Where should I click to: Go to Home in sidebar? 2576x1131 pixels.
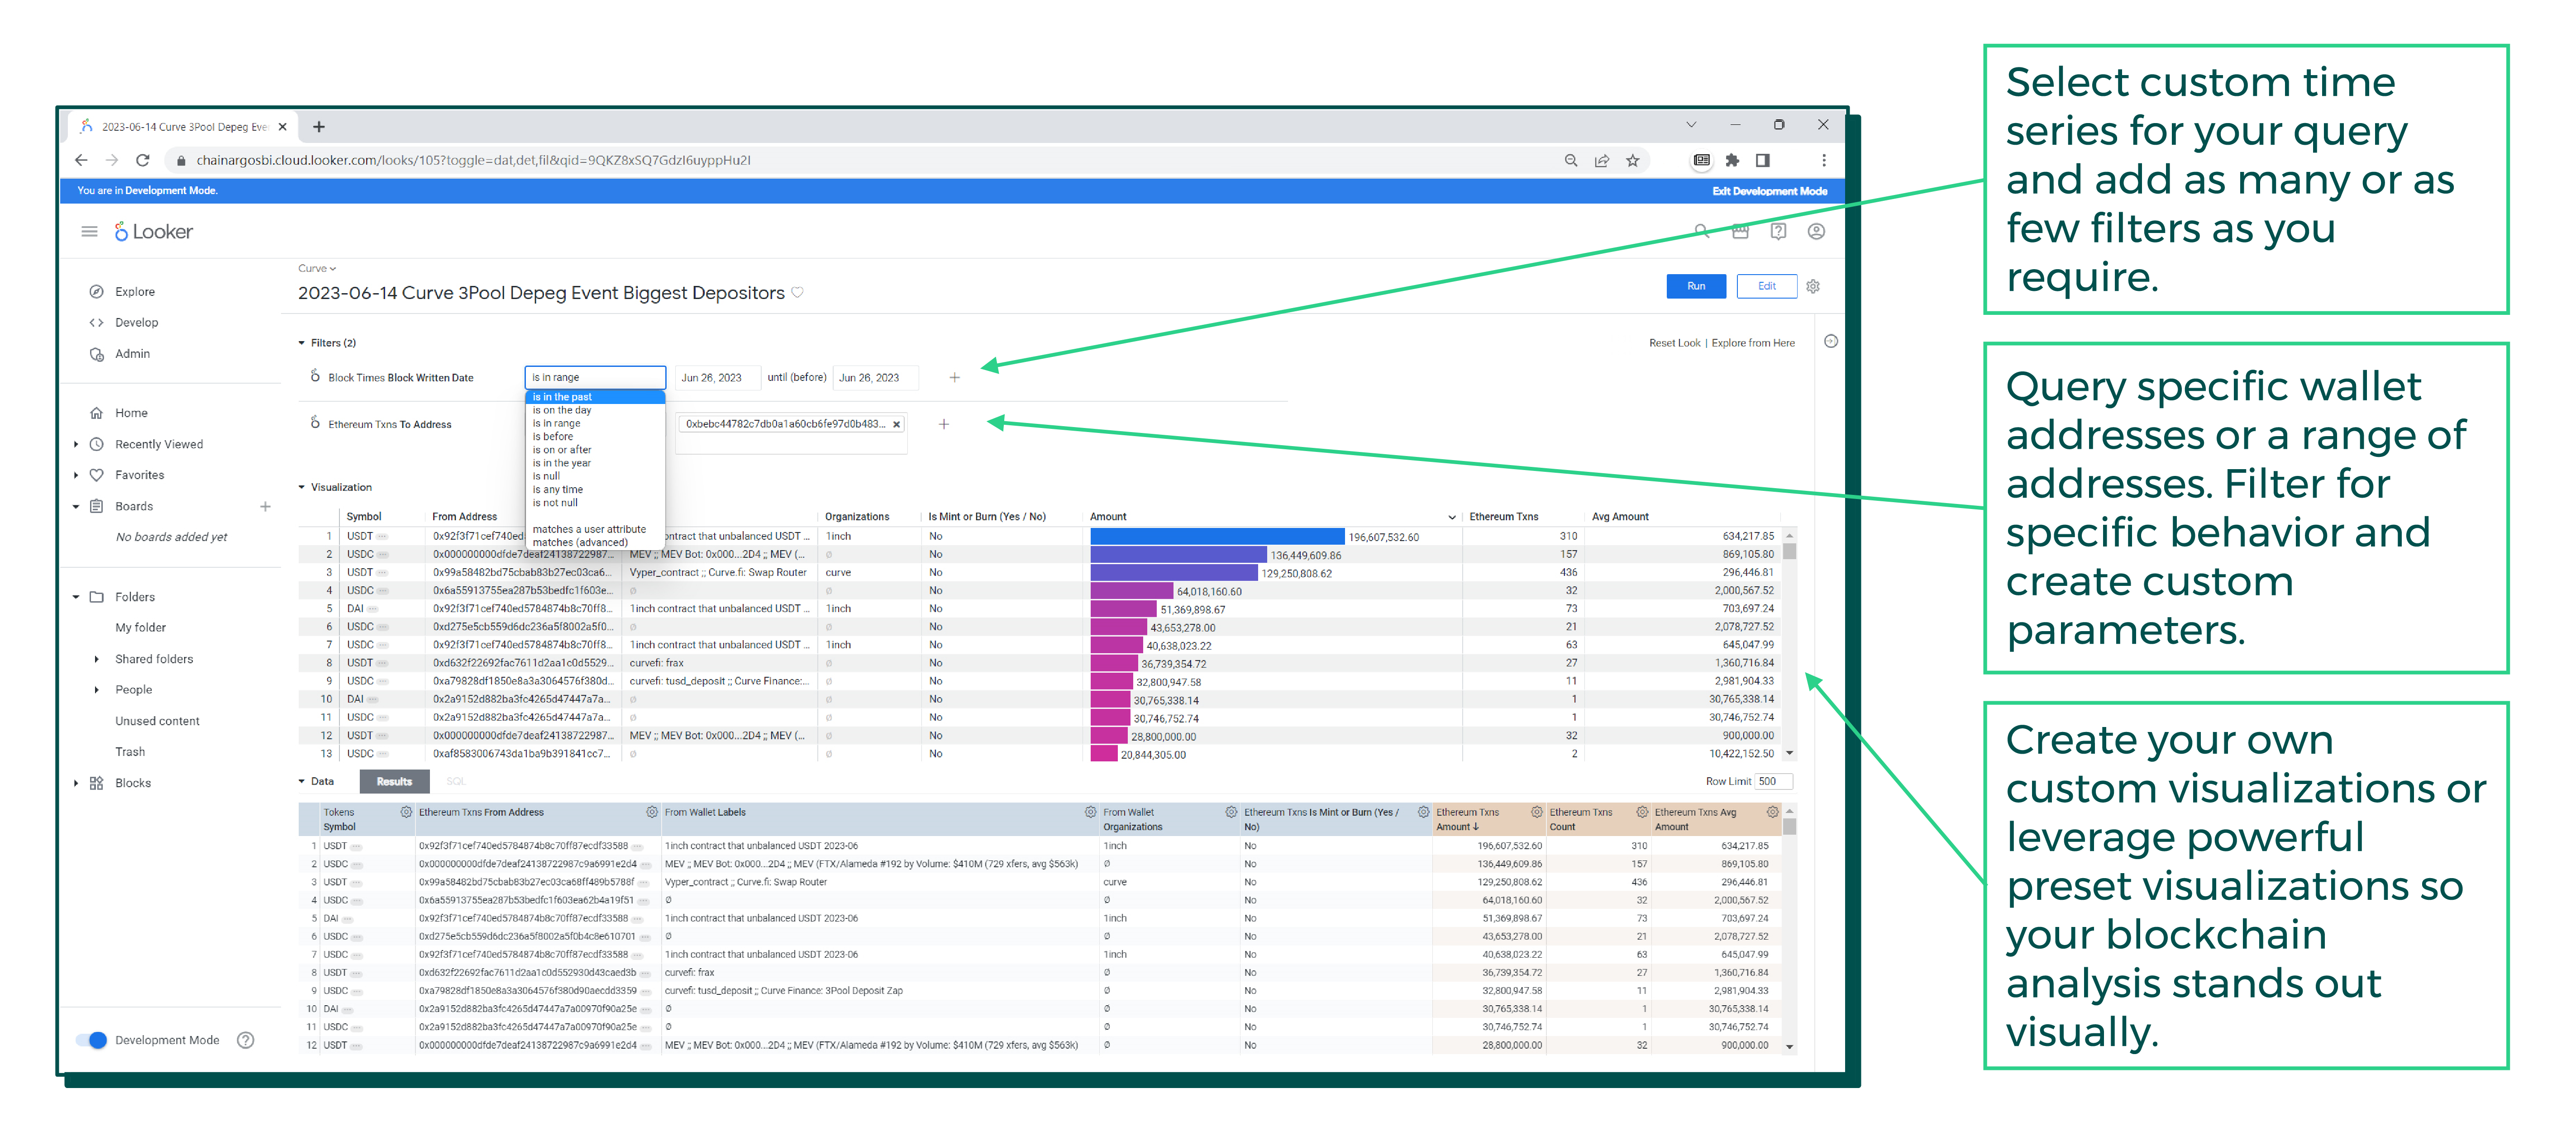130,413
